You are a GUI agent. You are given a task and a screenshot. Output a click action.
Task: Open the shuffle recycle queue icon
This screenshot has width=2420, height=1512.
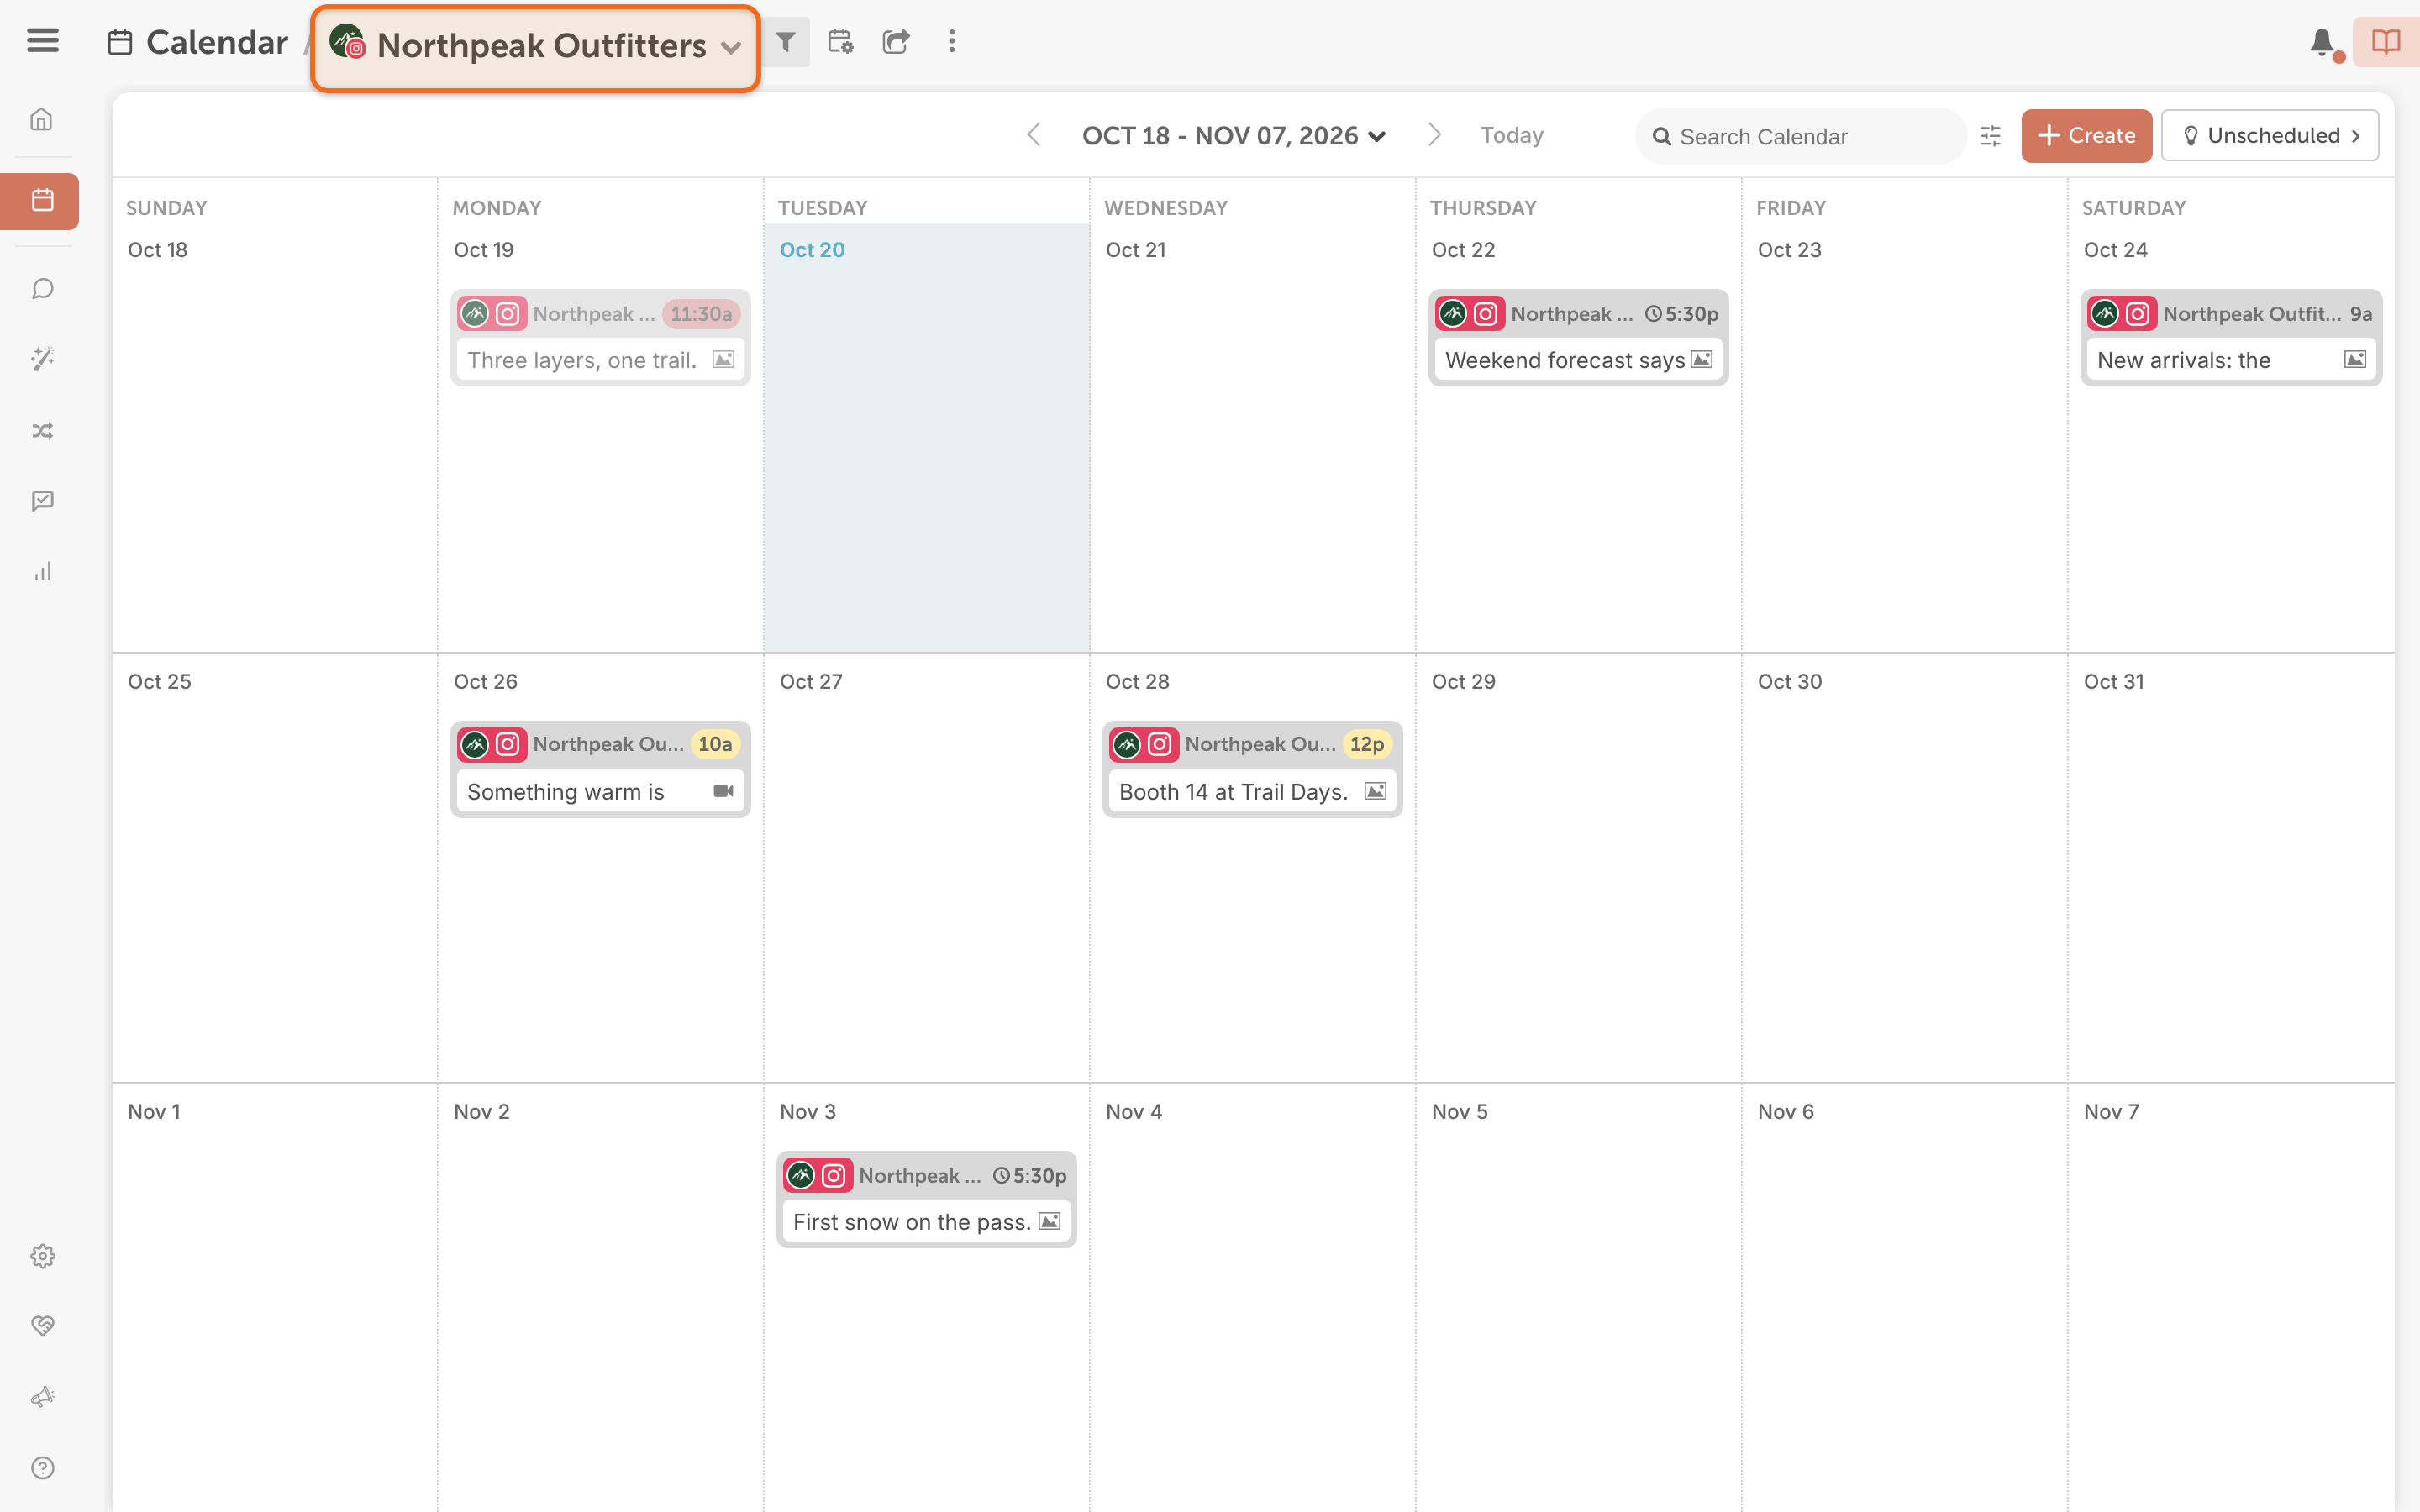pos(42,431)
